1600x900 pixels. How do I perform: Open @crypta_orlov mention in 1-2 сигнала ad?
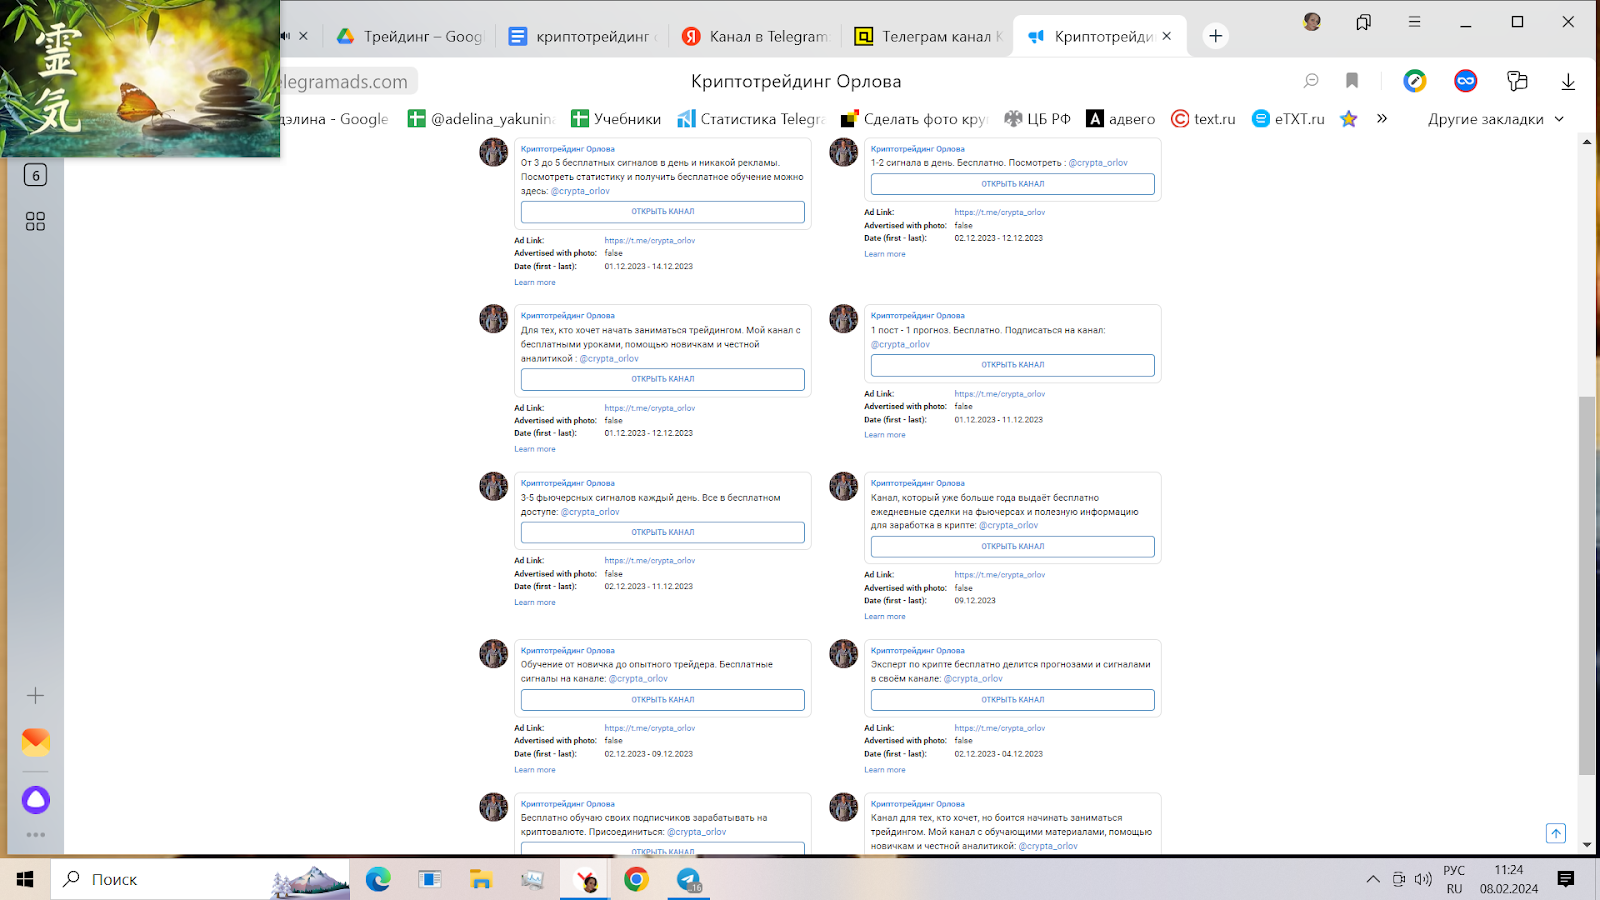[x=1098, y=162]
